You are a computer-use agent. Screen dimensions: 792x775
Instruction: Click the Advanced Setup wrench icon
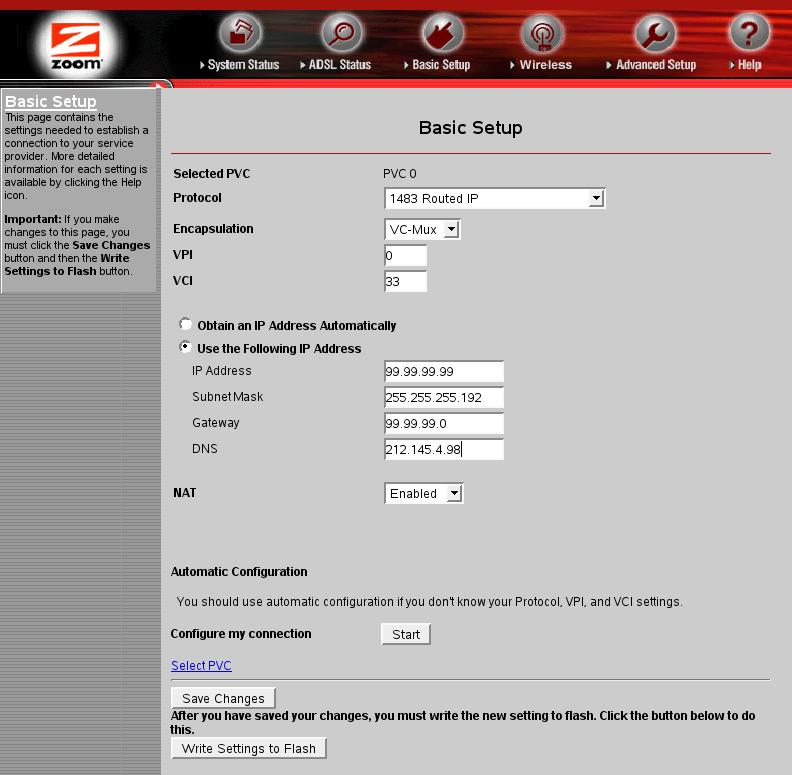click(x=655, y=33)
